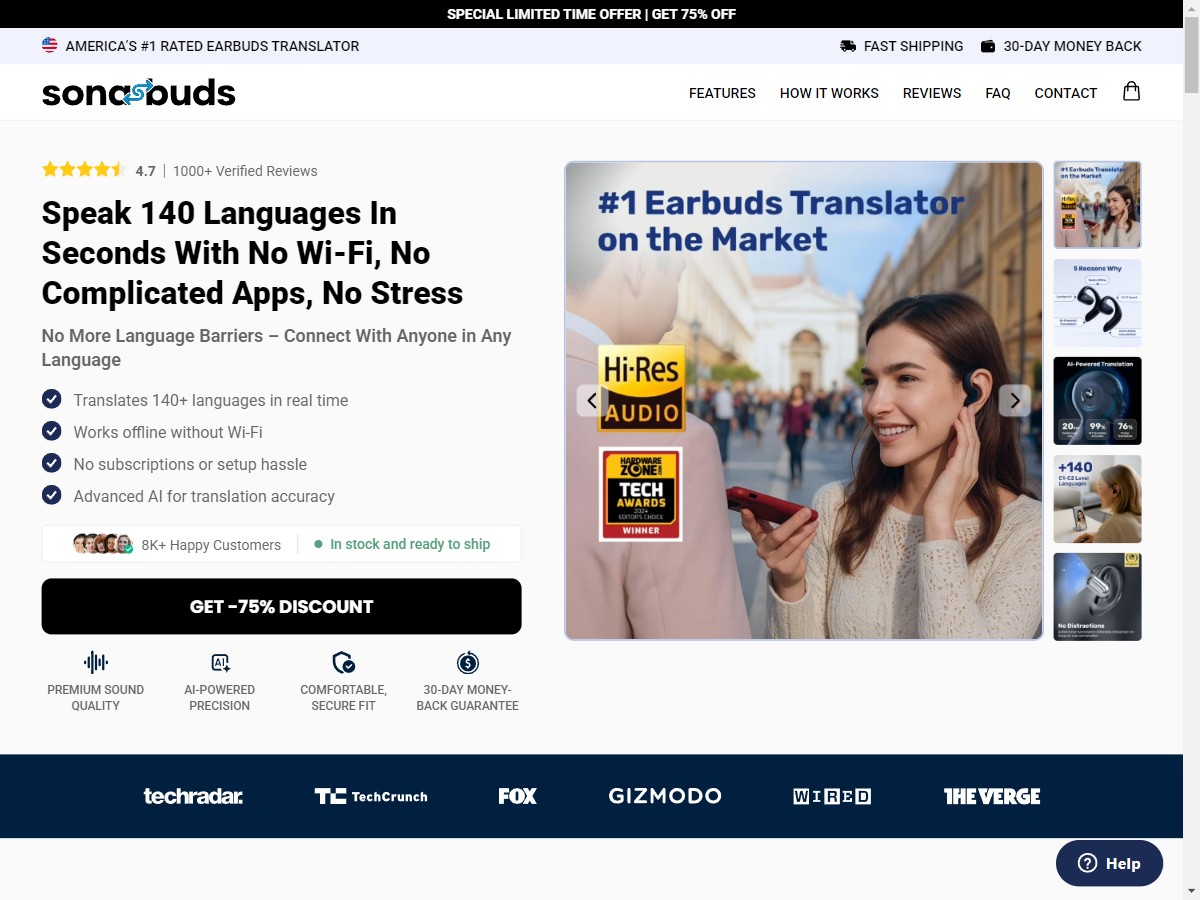
Task: Click checkmark beside Translates 140+ languages
Action: [52, 399]
